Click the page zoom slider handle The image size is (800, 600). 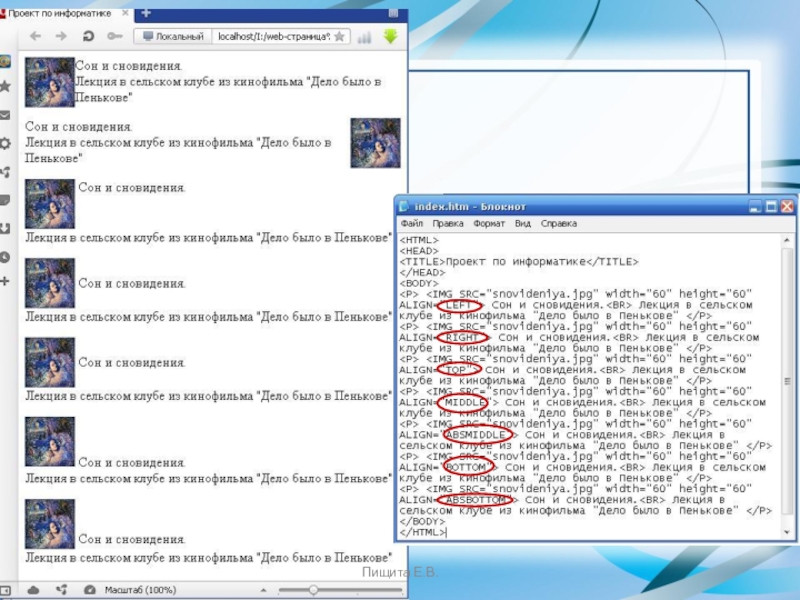coord(314,590)
